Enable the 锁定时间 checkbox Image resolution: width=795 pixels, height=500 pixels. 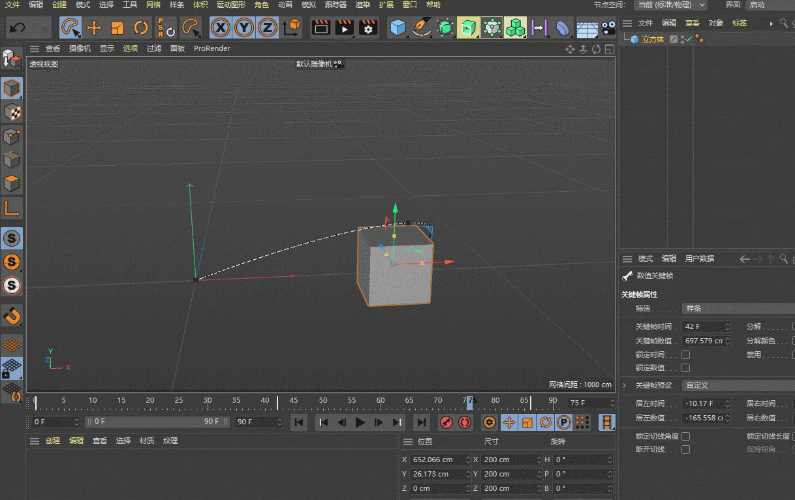[x=685, y=354]
